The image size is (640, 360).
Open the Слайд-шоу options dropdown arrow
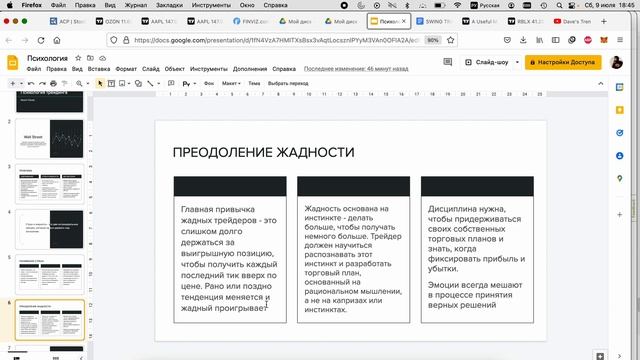pos(517,62)
